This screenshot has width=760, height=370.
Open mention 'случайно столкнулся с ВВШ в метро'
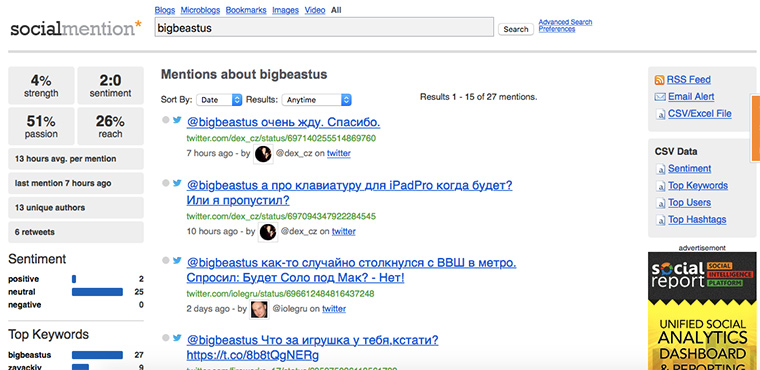pos(351,270)
